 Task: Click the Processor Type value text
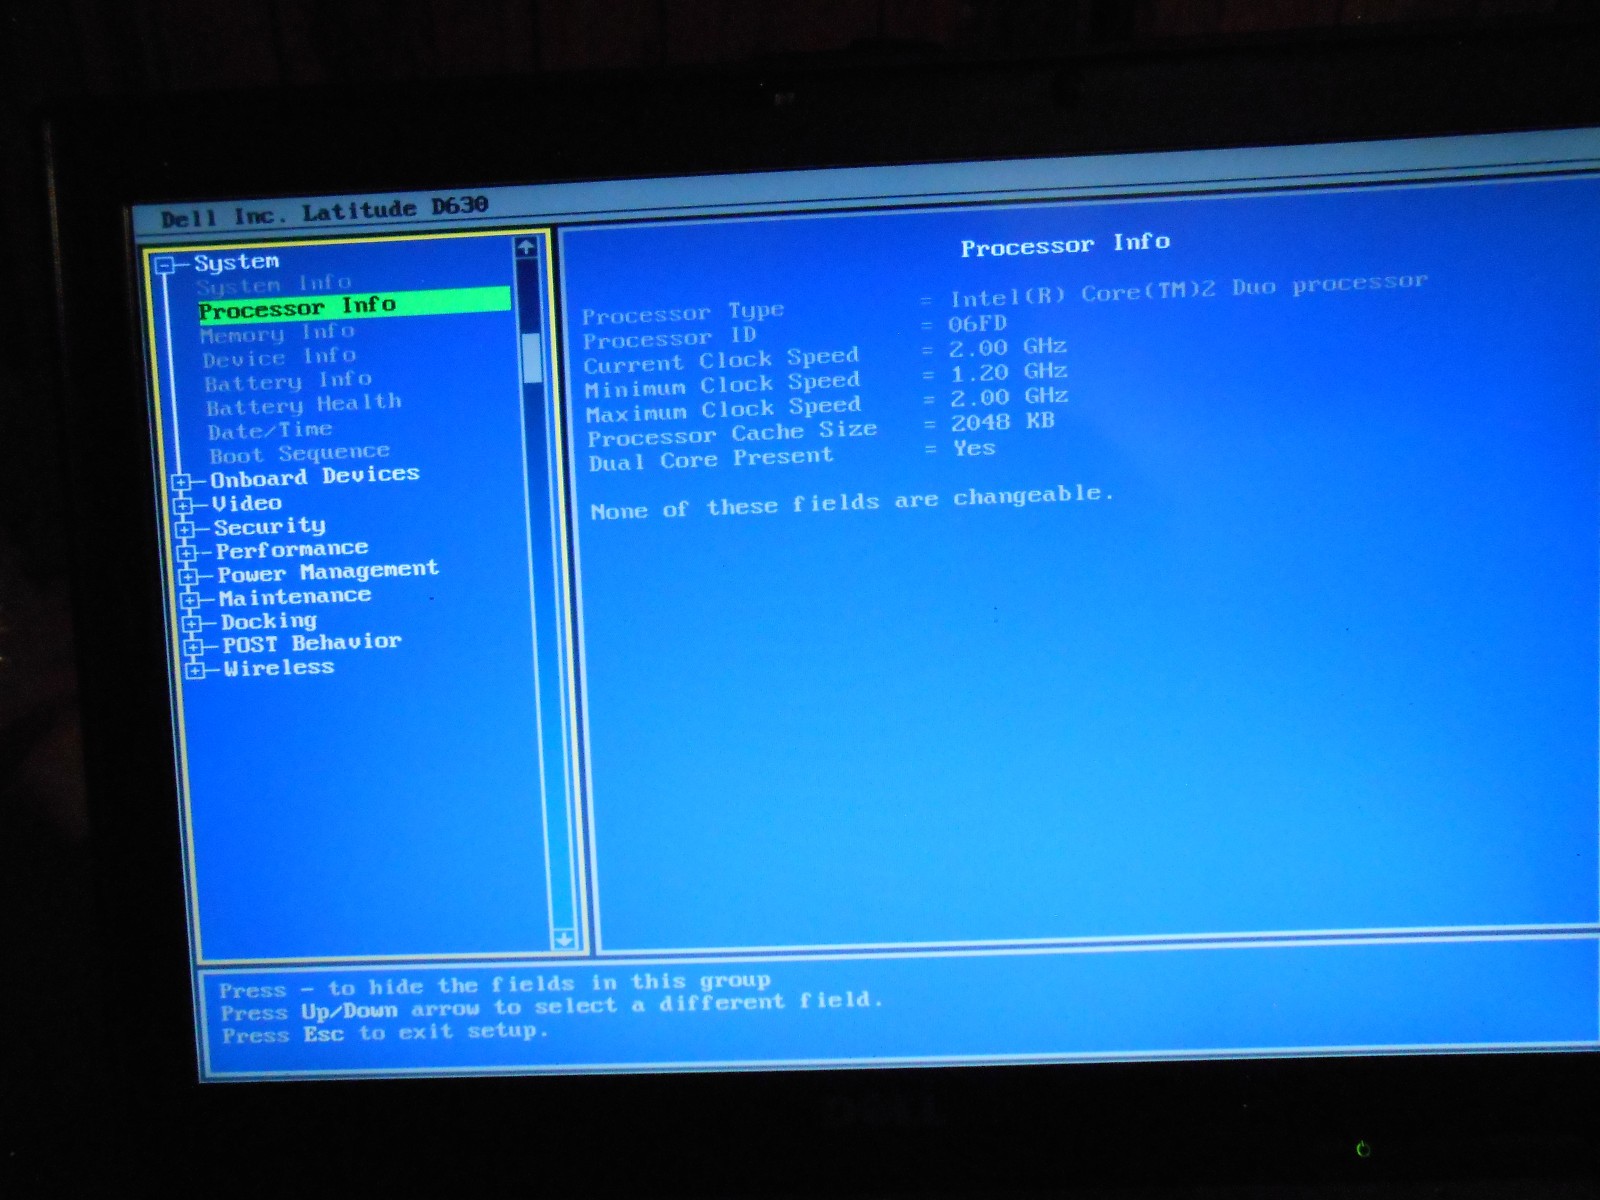(1189, 290)
